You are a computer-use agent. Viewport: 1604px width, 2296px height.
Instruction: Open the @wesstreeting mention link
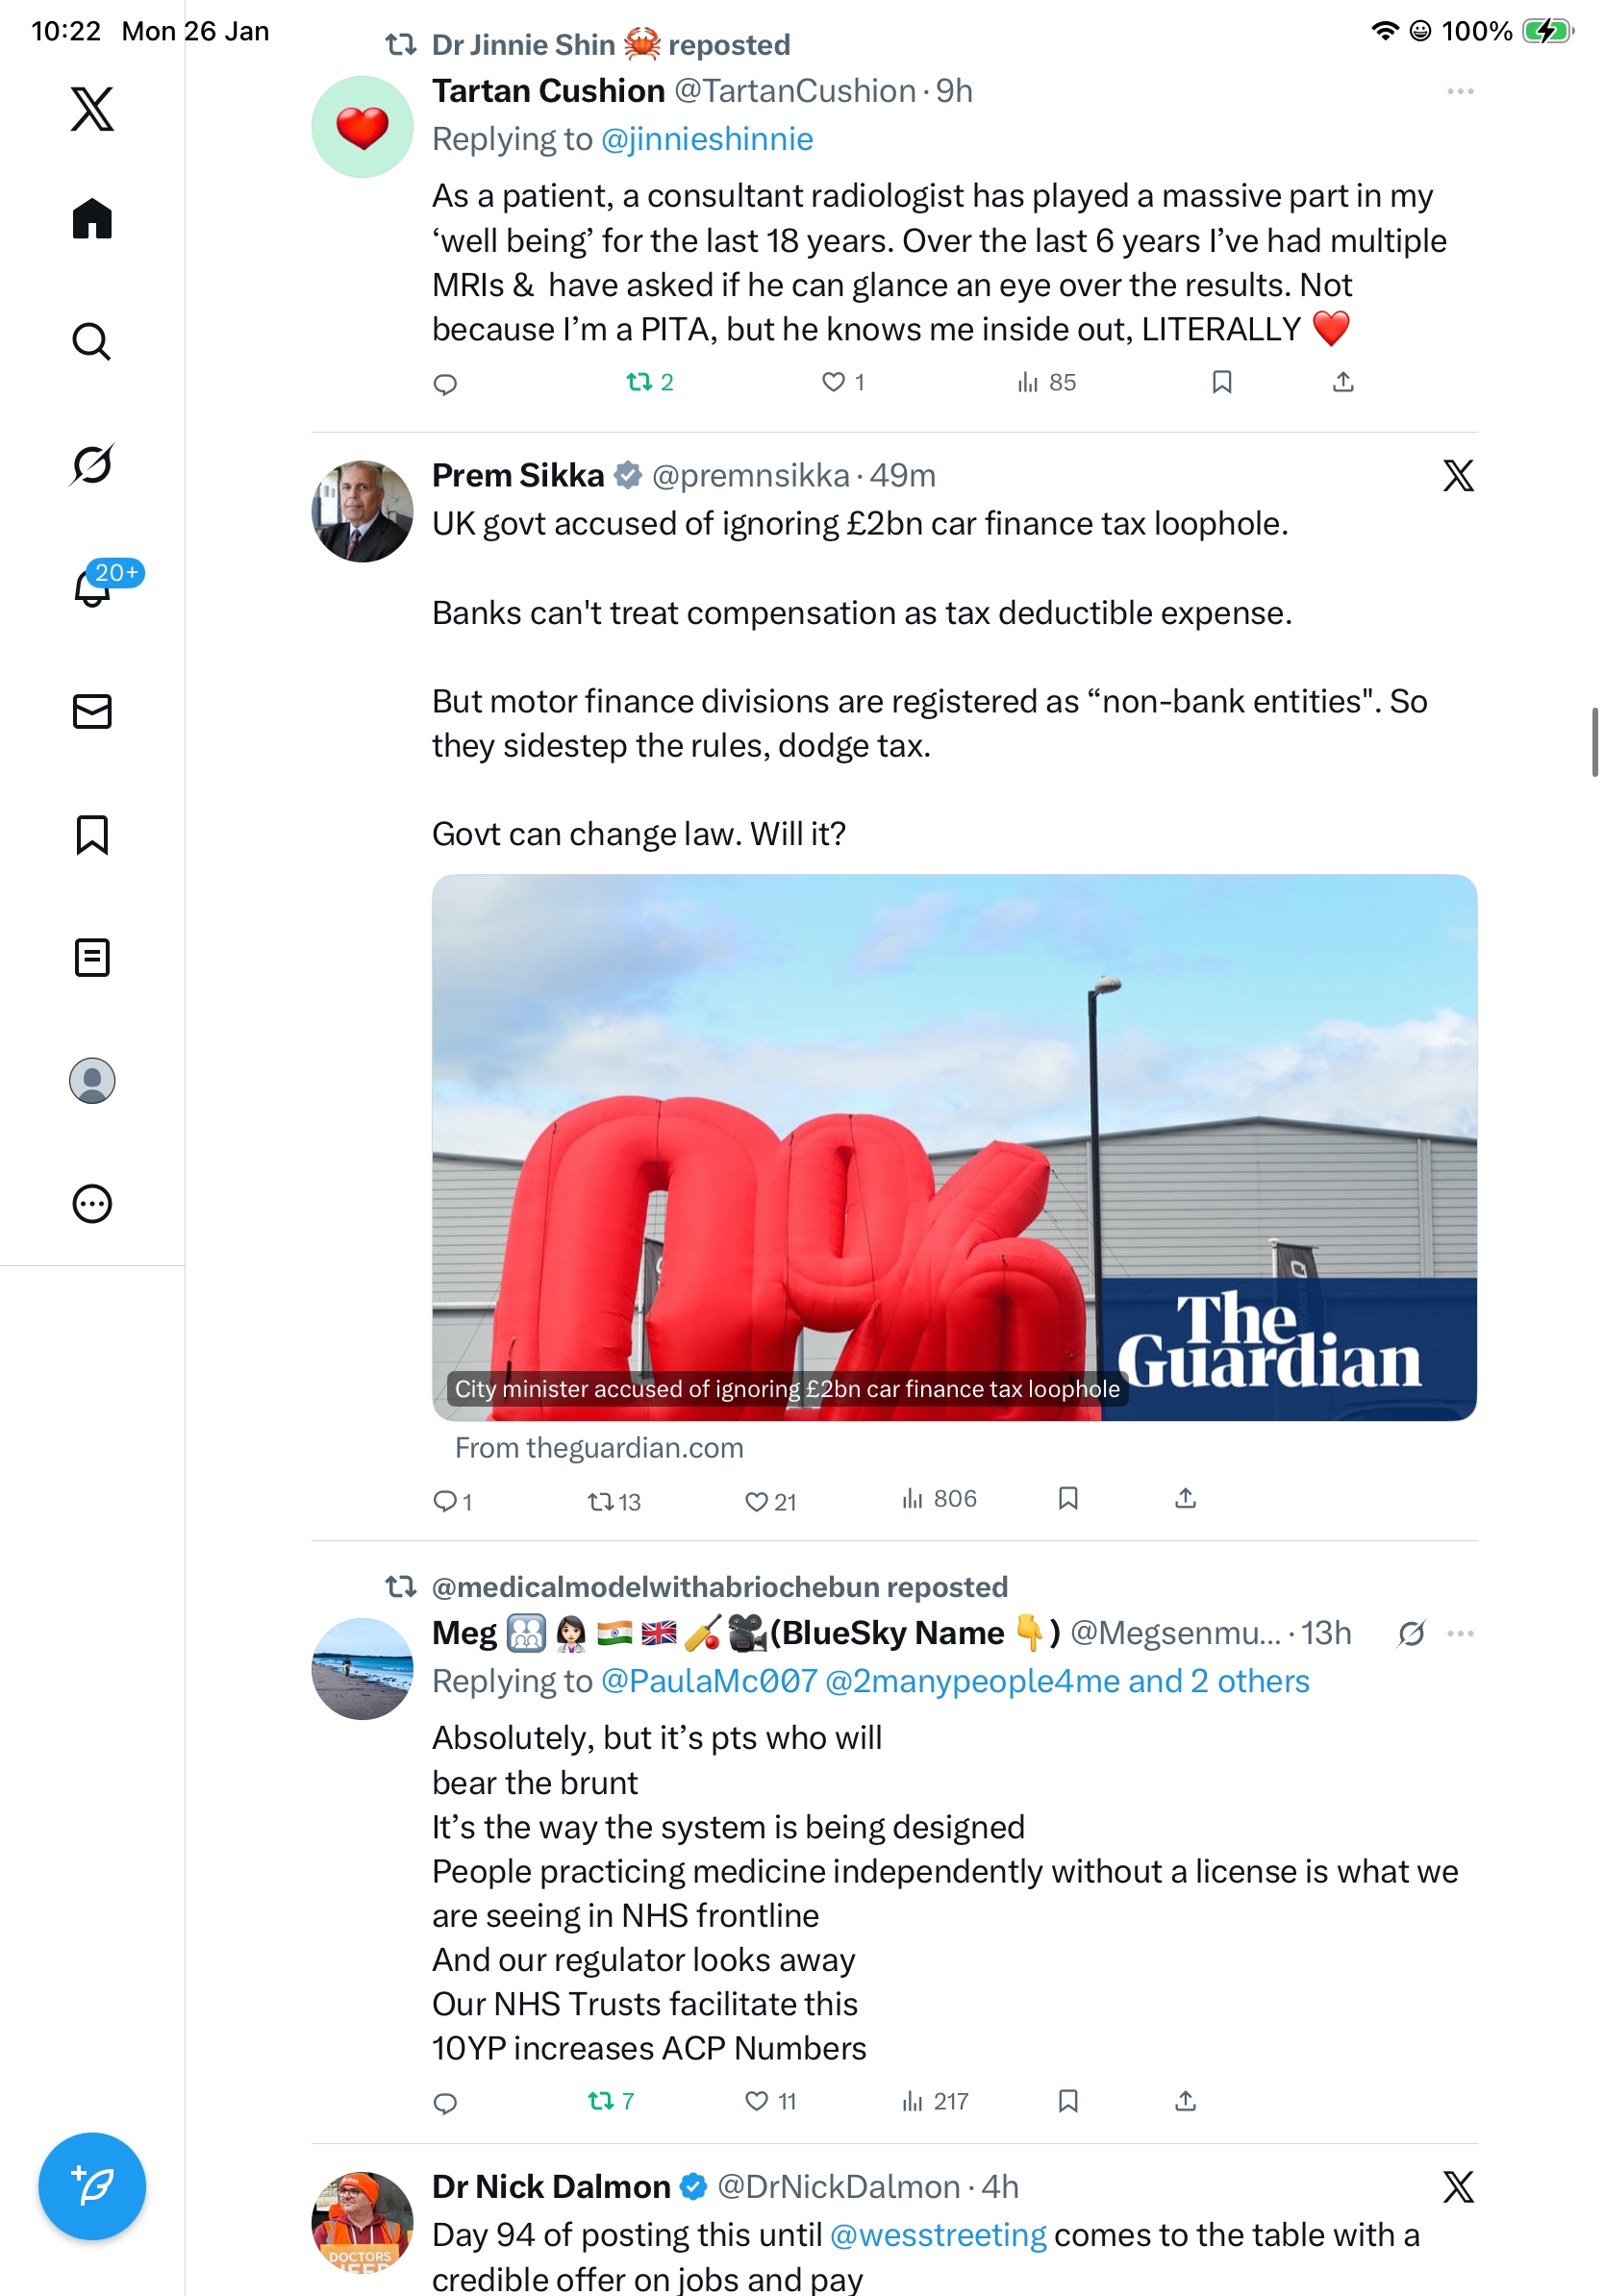pos(937,2235)
